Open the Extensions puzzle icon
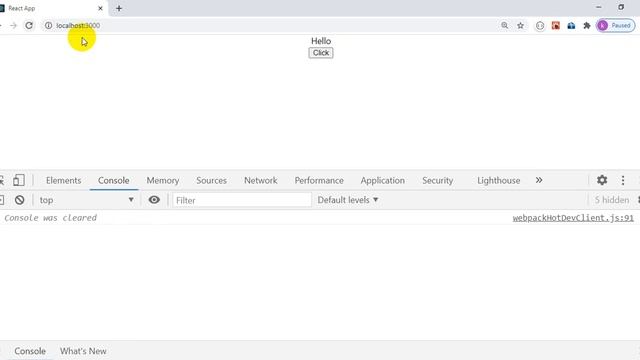This screenshot has height=360, width=640. (587, 25)
